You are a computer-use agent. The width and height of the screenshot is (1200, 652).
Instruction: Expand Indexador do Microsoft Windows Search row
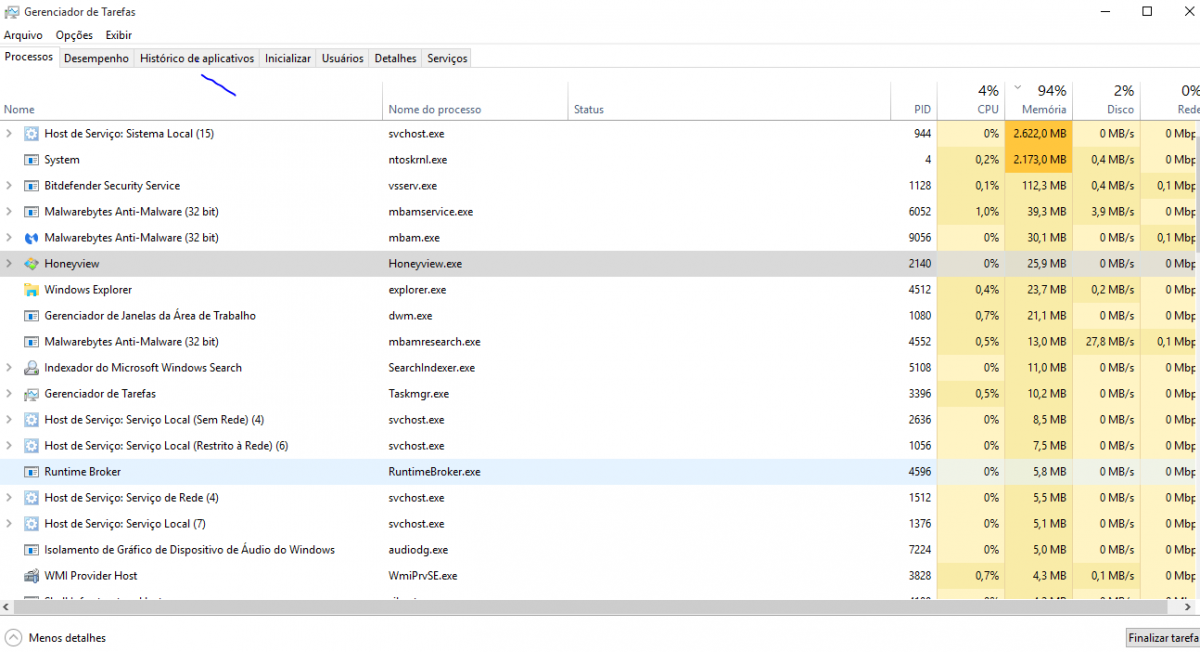pyautogui.click(x=9, y=368)
